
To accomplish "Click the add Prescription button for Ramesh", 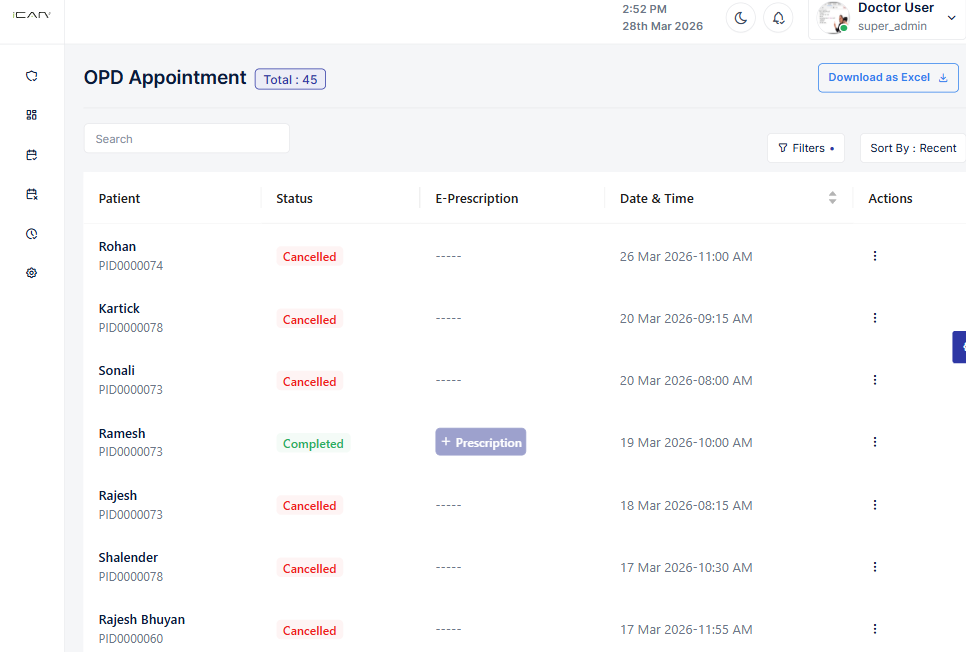I will click(x=480, y=442).
